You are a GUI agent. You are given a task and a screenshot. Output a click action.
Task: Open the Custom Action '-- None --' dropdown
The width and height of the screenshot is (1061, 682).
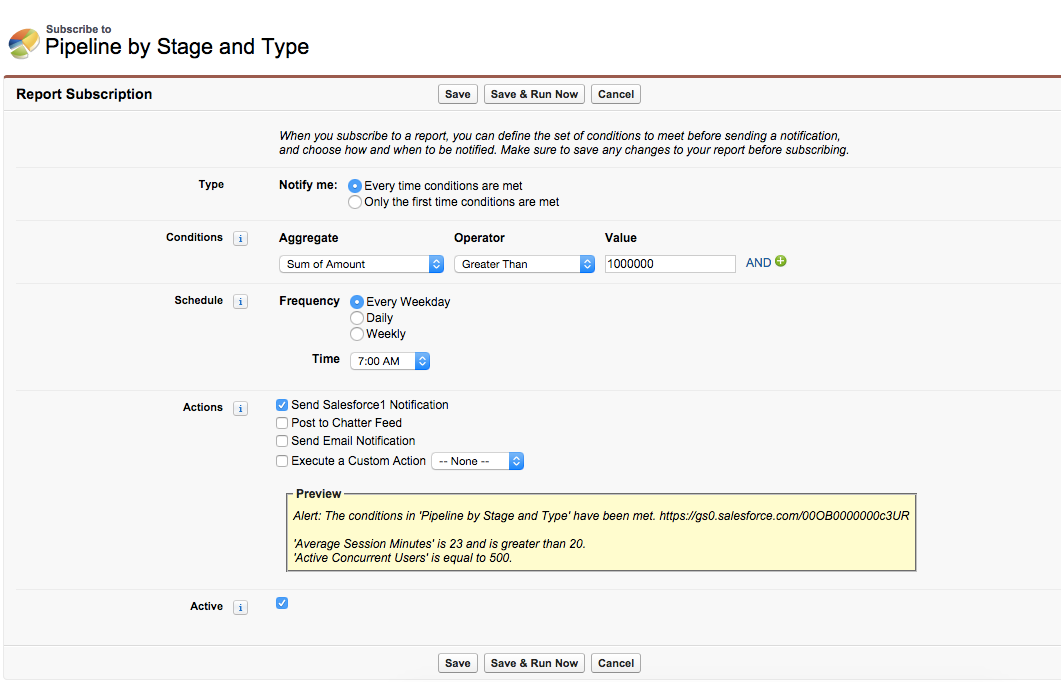click(477, 461)
